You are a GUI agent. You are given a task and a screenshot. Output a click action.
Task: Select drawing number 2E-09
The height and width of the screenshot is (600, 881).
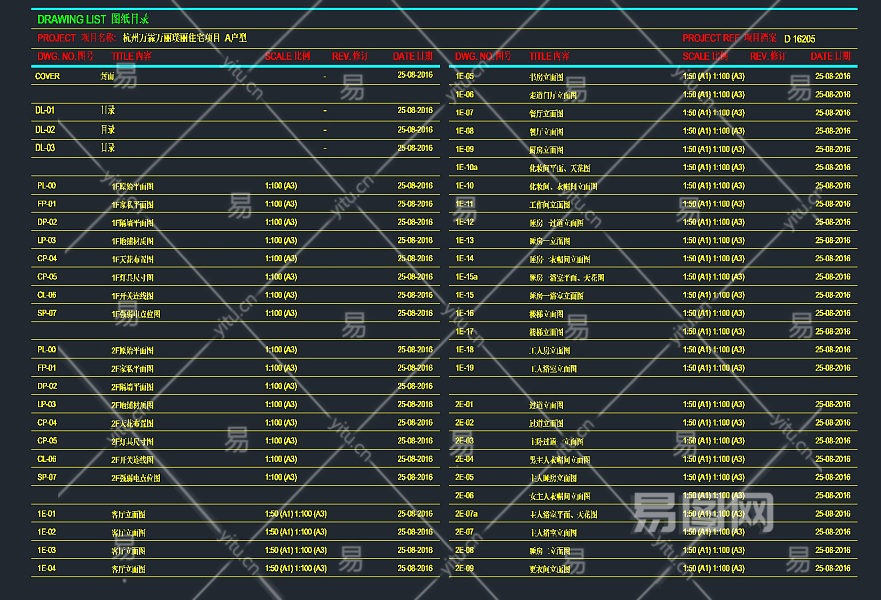464,568
